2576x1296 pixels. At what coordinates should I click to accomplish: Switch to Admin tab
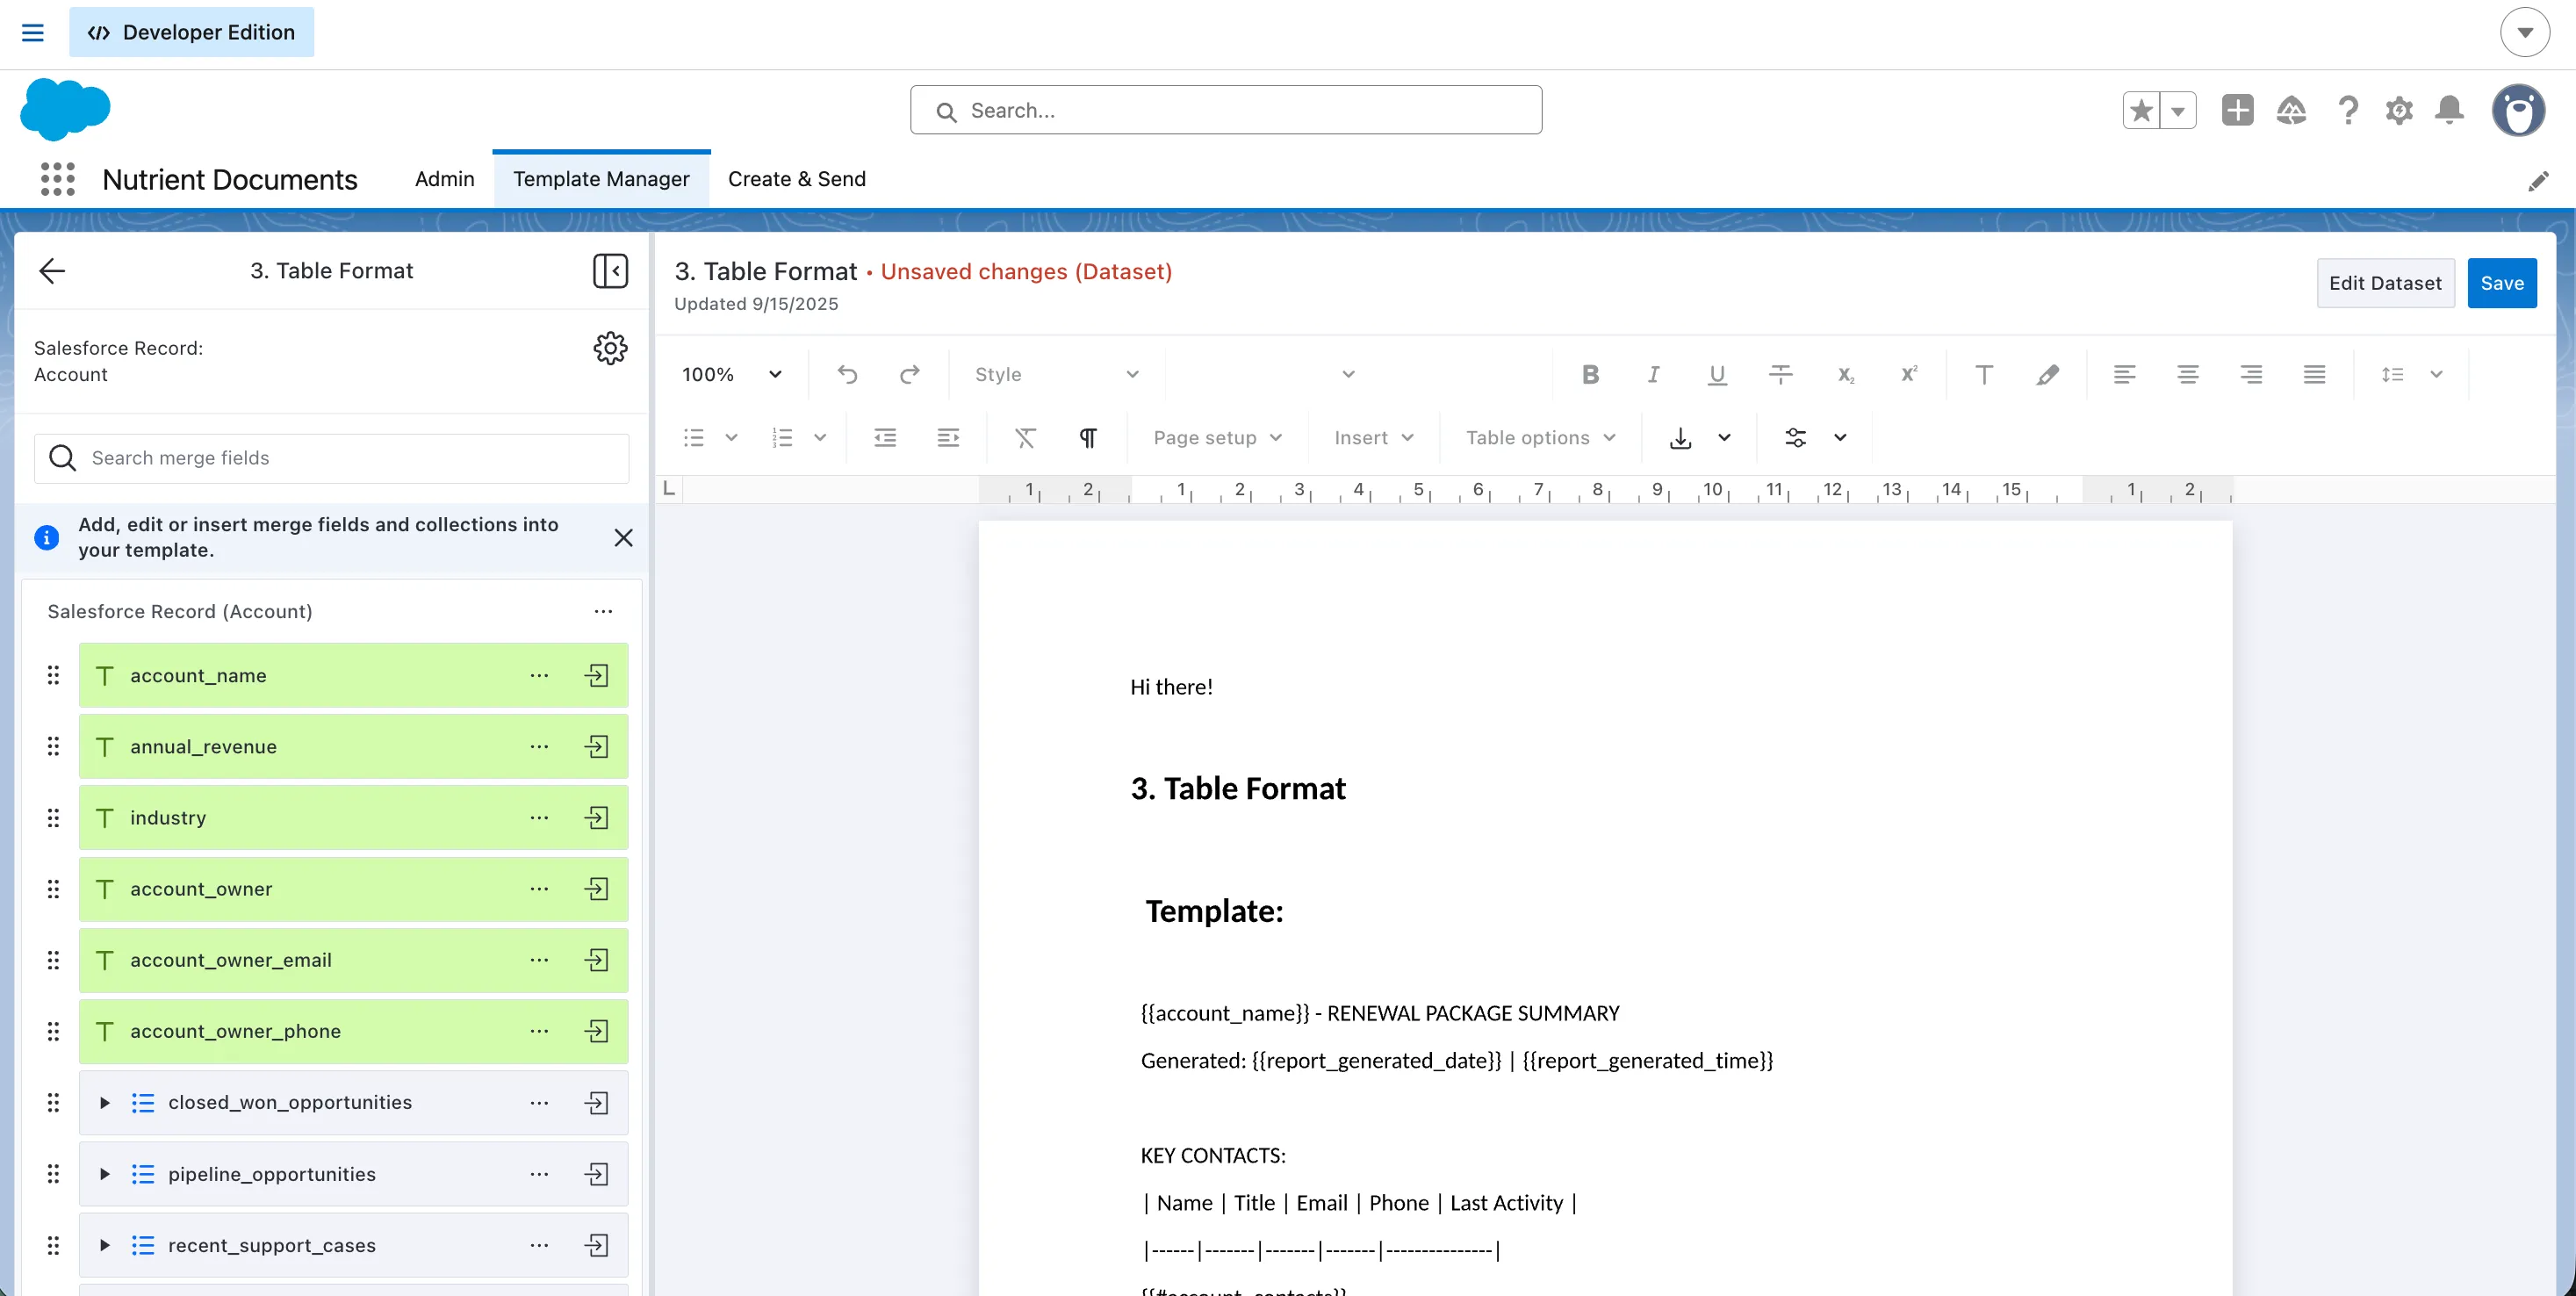click(444, 179)
